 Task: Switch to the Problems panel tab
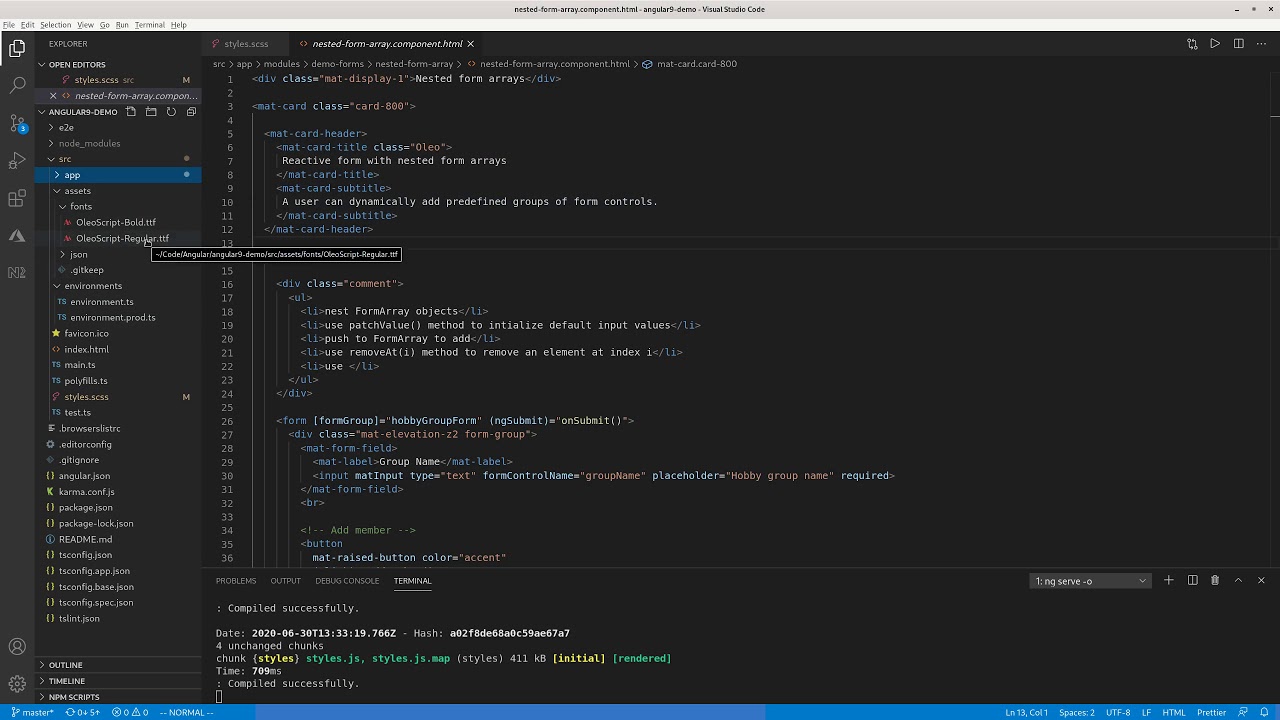coord(236,581)
